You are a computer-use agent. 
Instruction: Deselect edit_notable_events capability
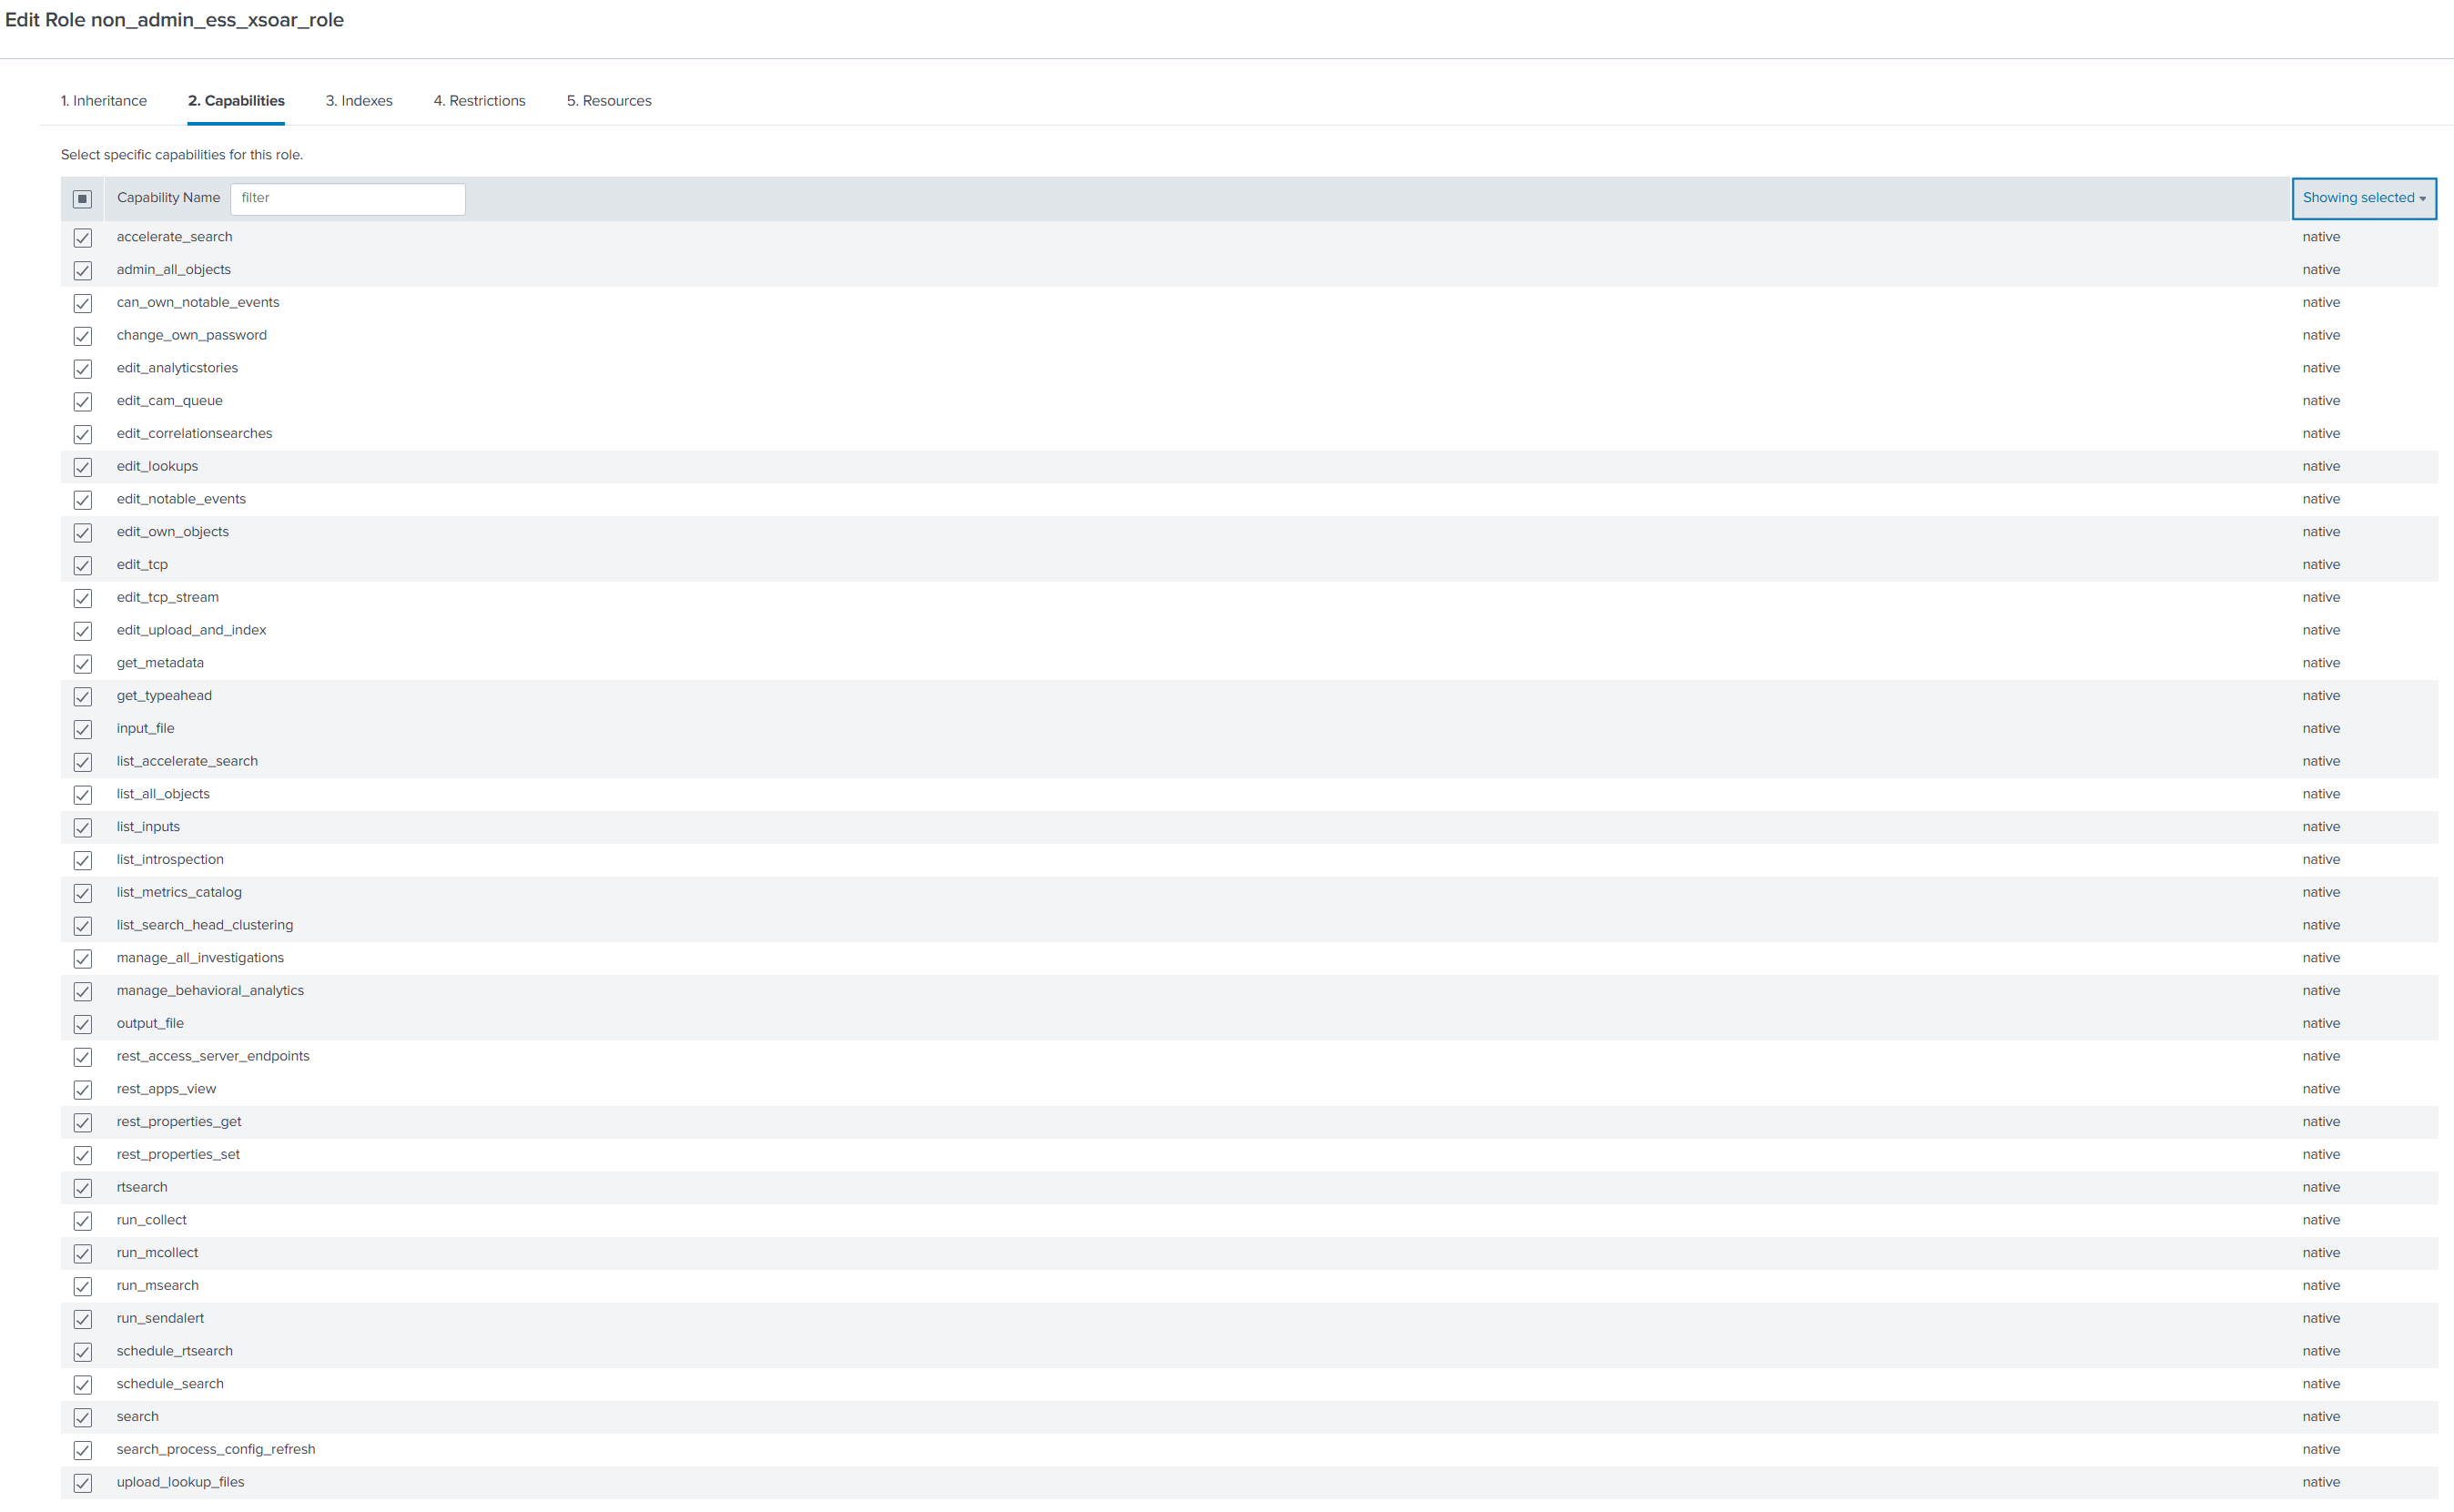click(83, 500)
